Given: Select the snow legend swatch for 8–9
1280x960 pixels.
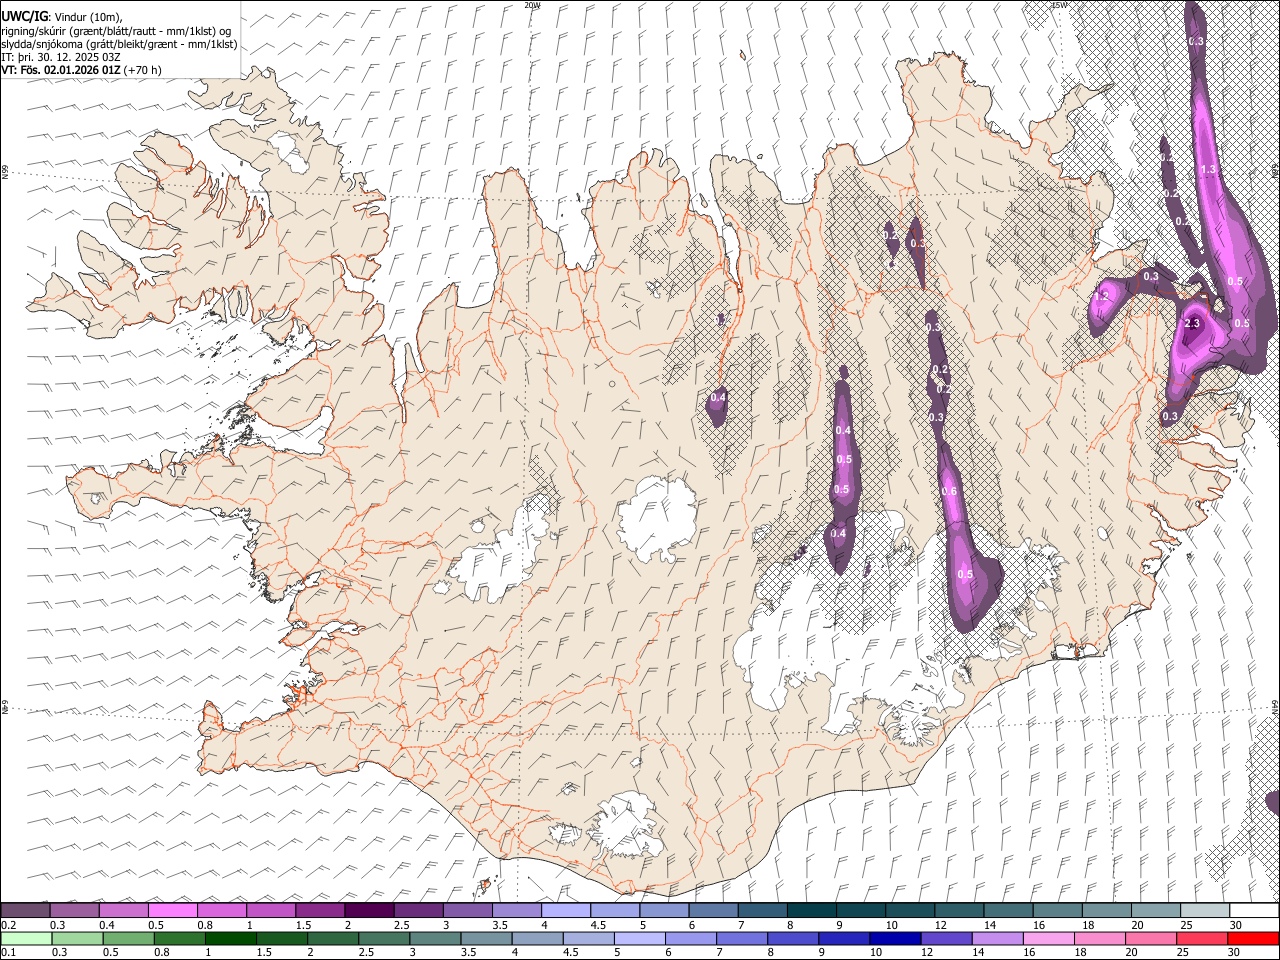Looking at the screenshot, I should (812, 911).
